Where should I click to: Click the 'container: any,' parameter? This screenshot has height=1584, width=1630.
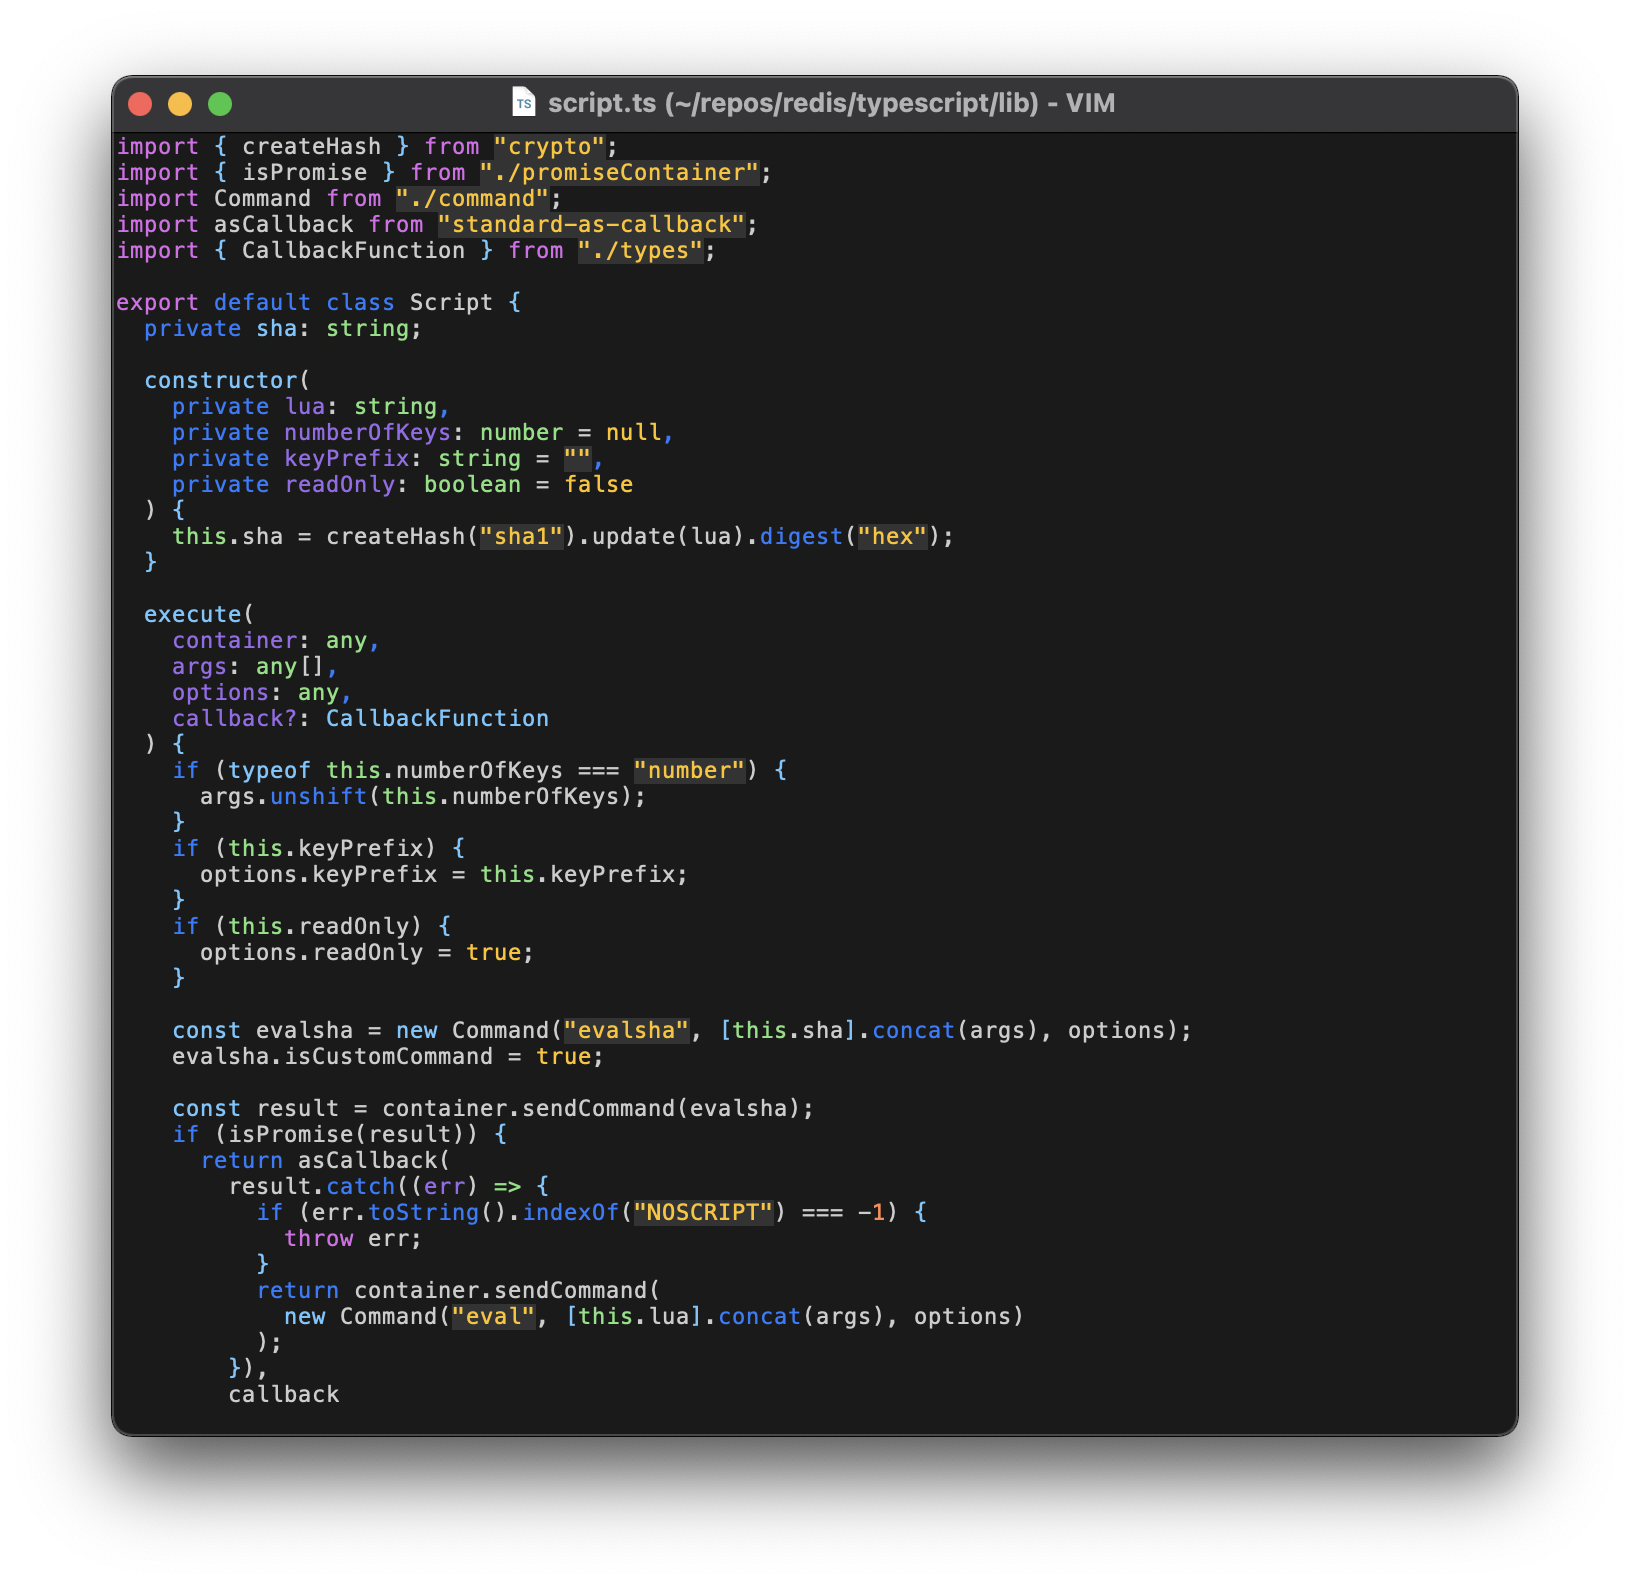click(x=276, y=641)
